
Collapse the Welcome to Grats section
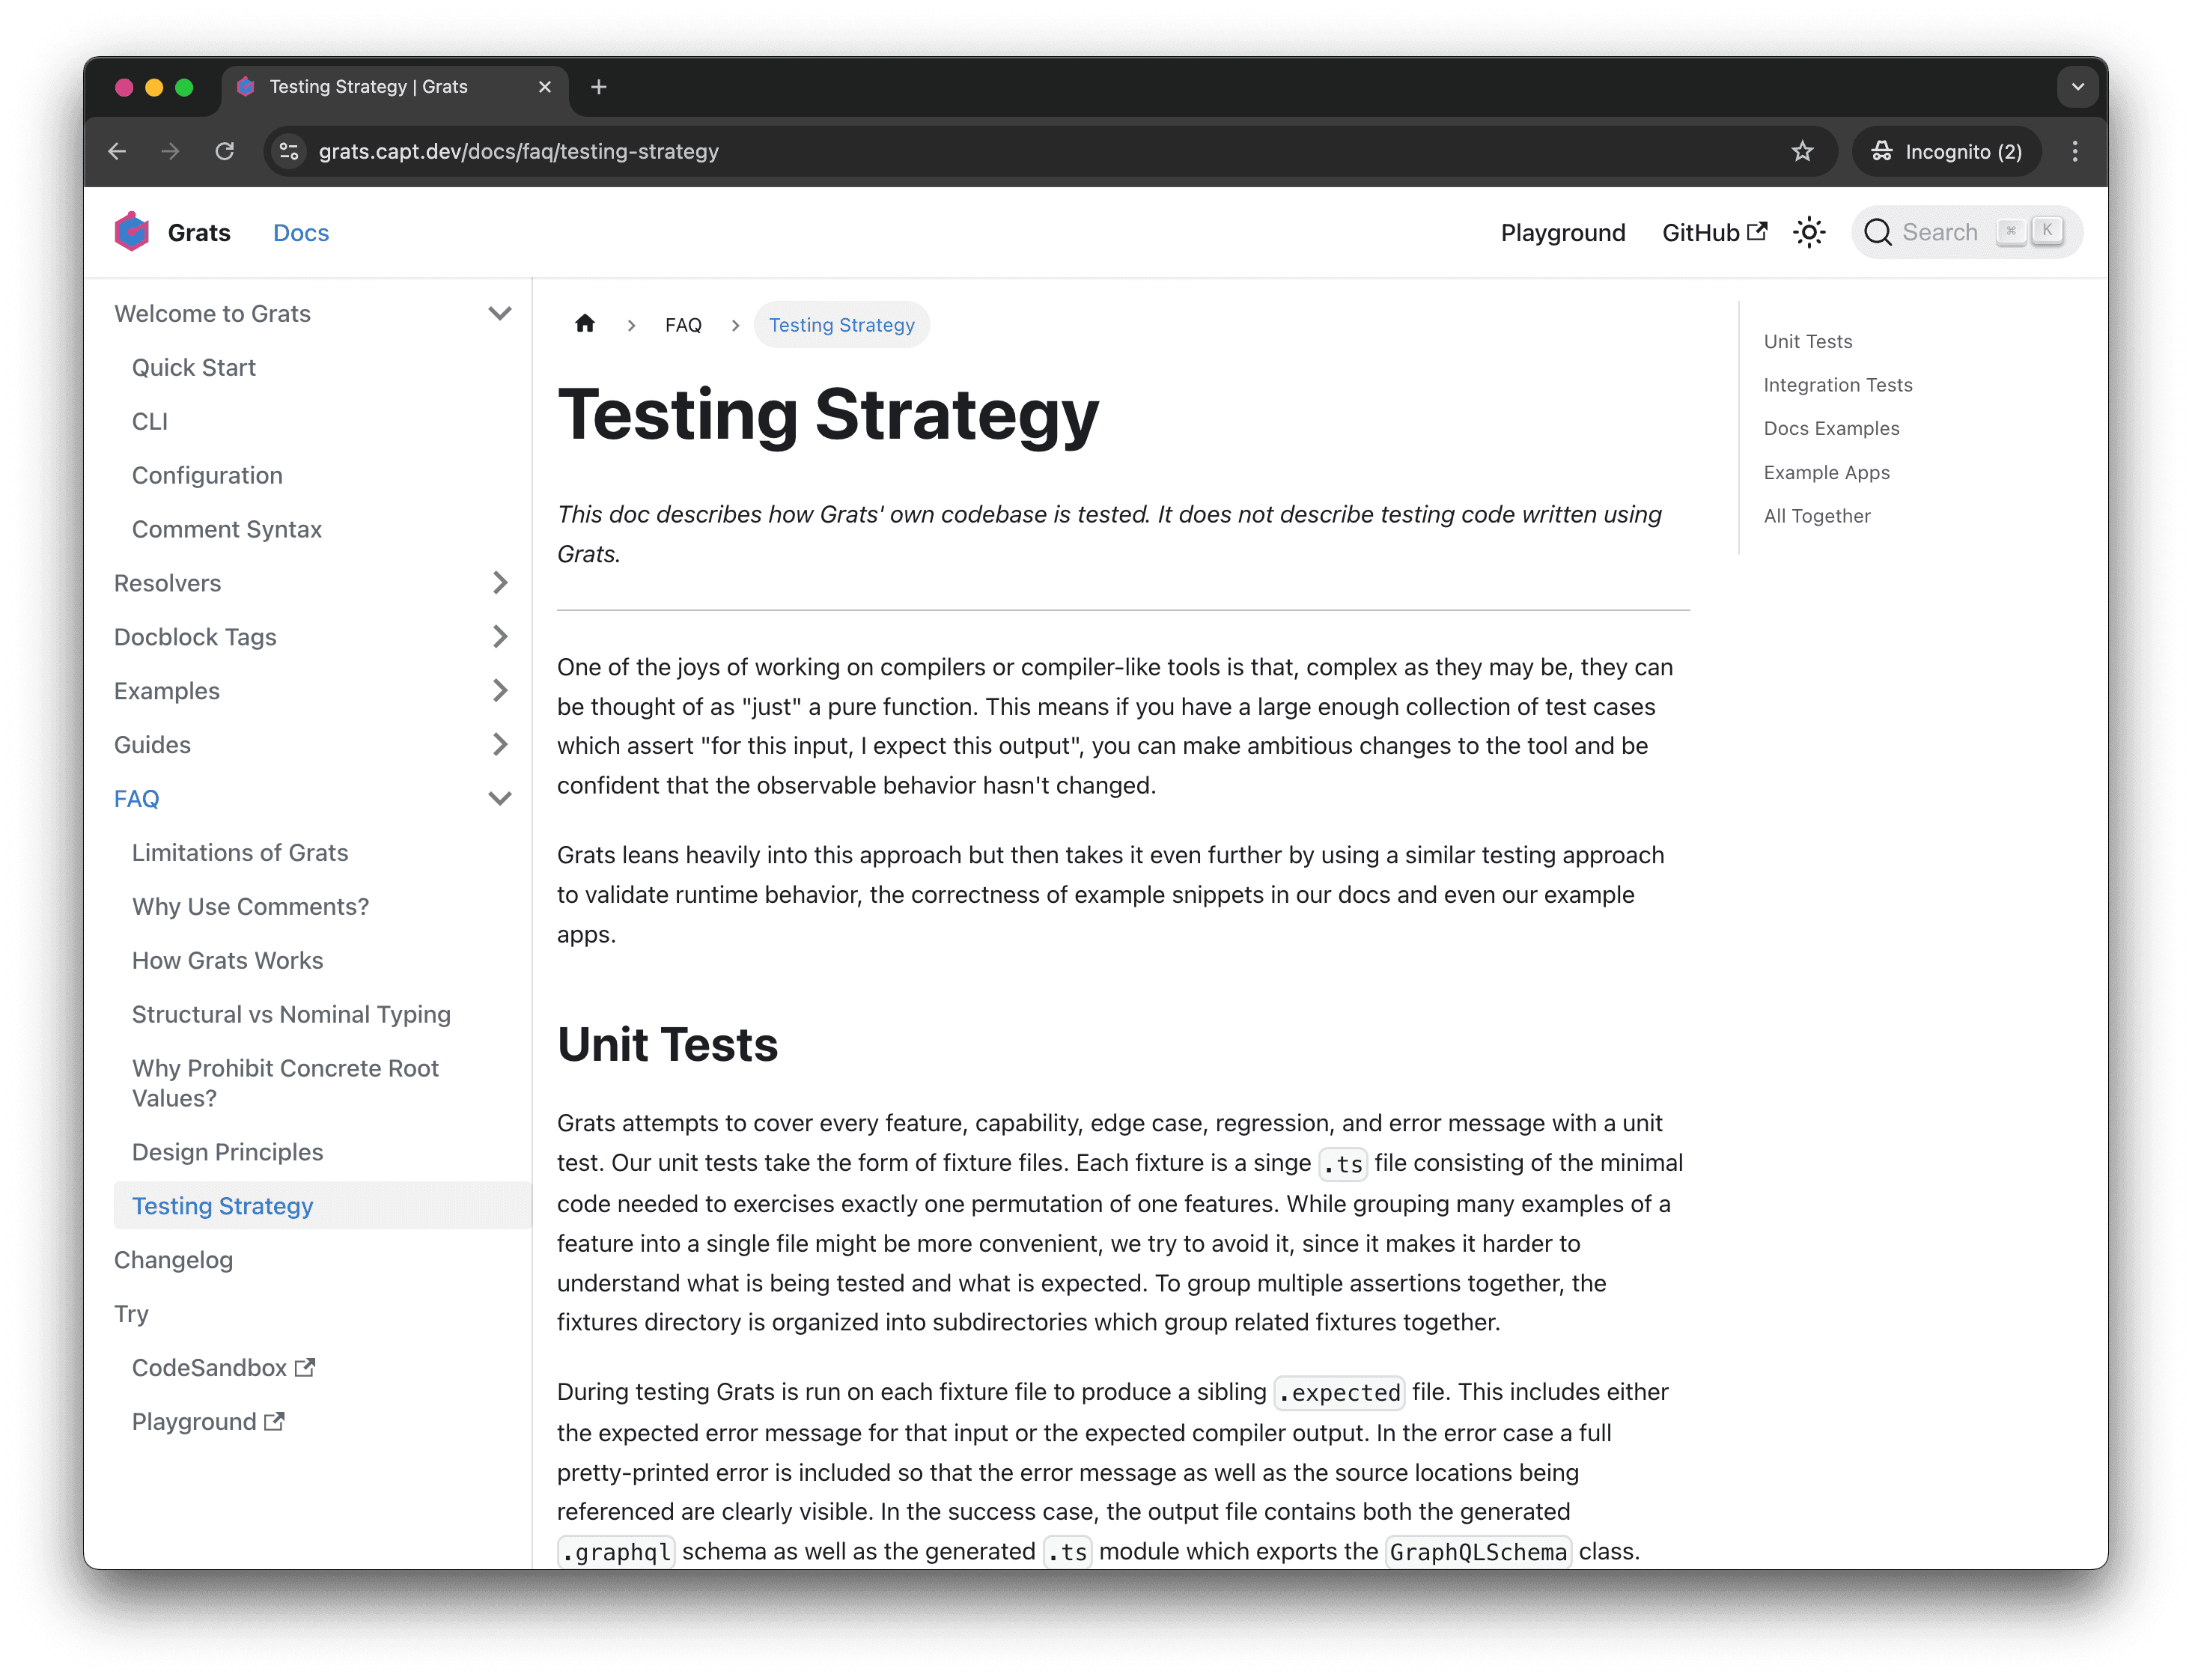(x=500, y=314)
